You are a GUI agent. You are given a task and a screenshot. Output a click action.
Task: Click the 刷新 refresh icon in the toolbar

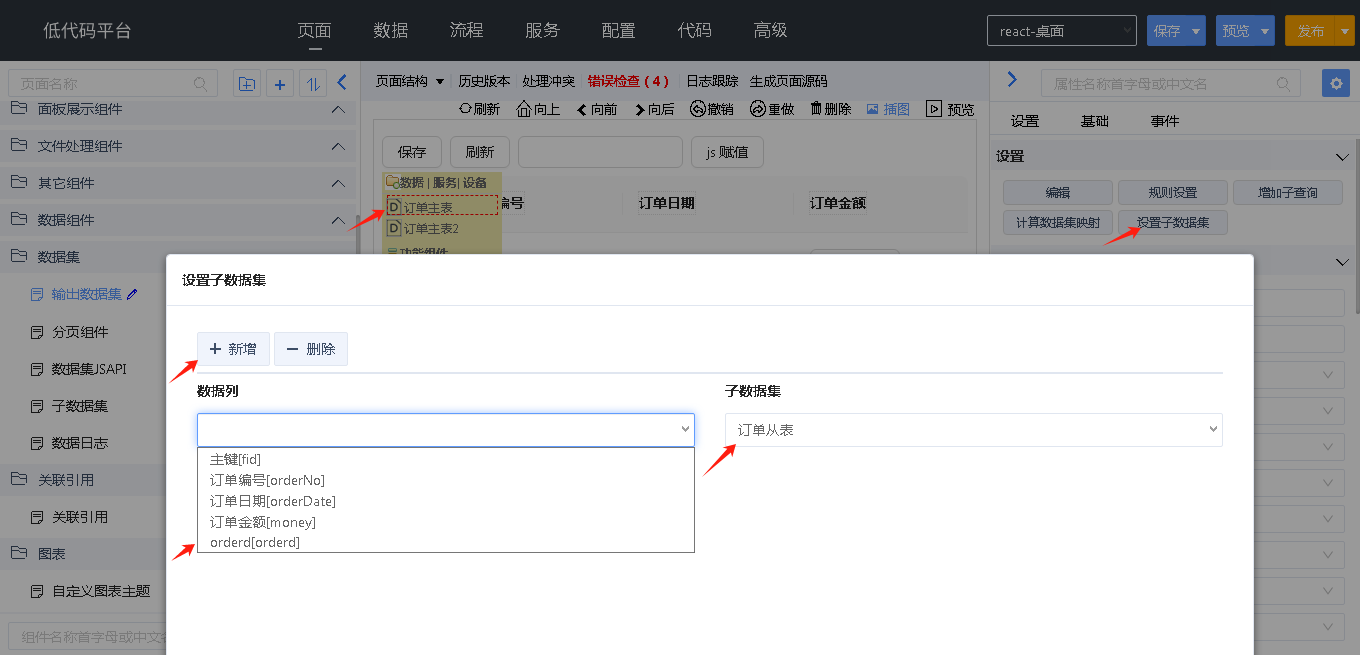[x=465, y=109]
